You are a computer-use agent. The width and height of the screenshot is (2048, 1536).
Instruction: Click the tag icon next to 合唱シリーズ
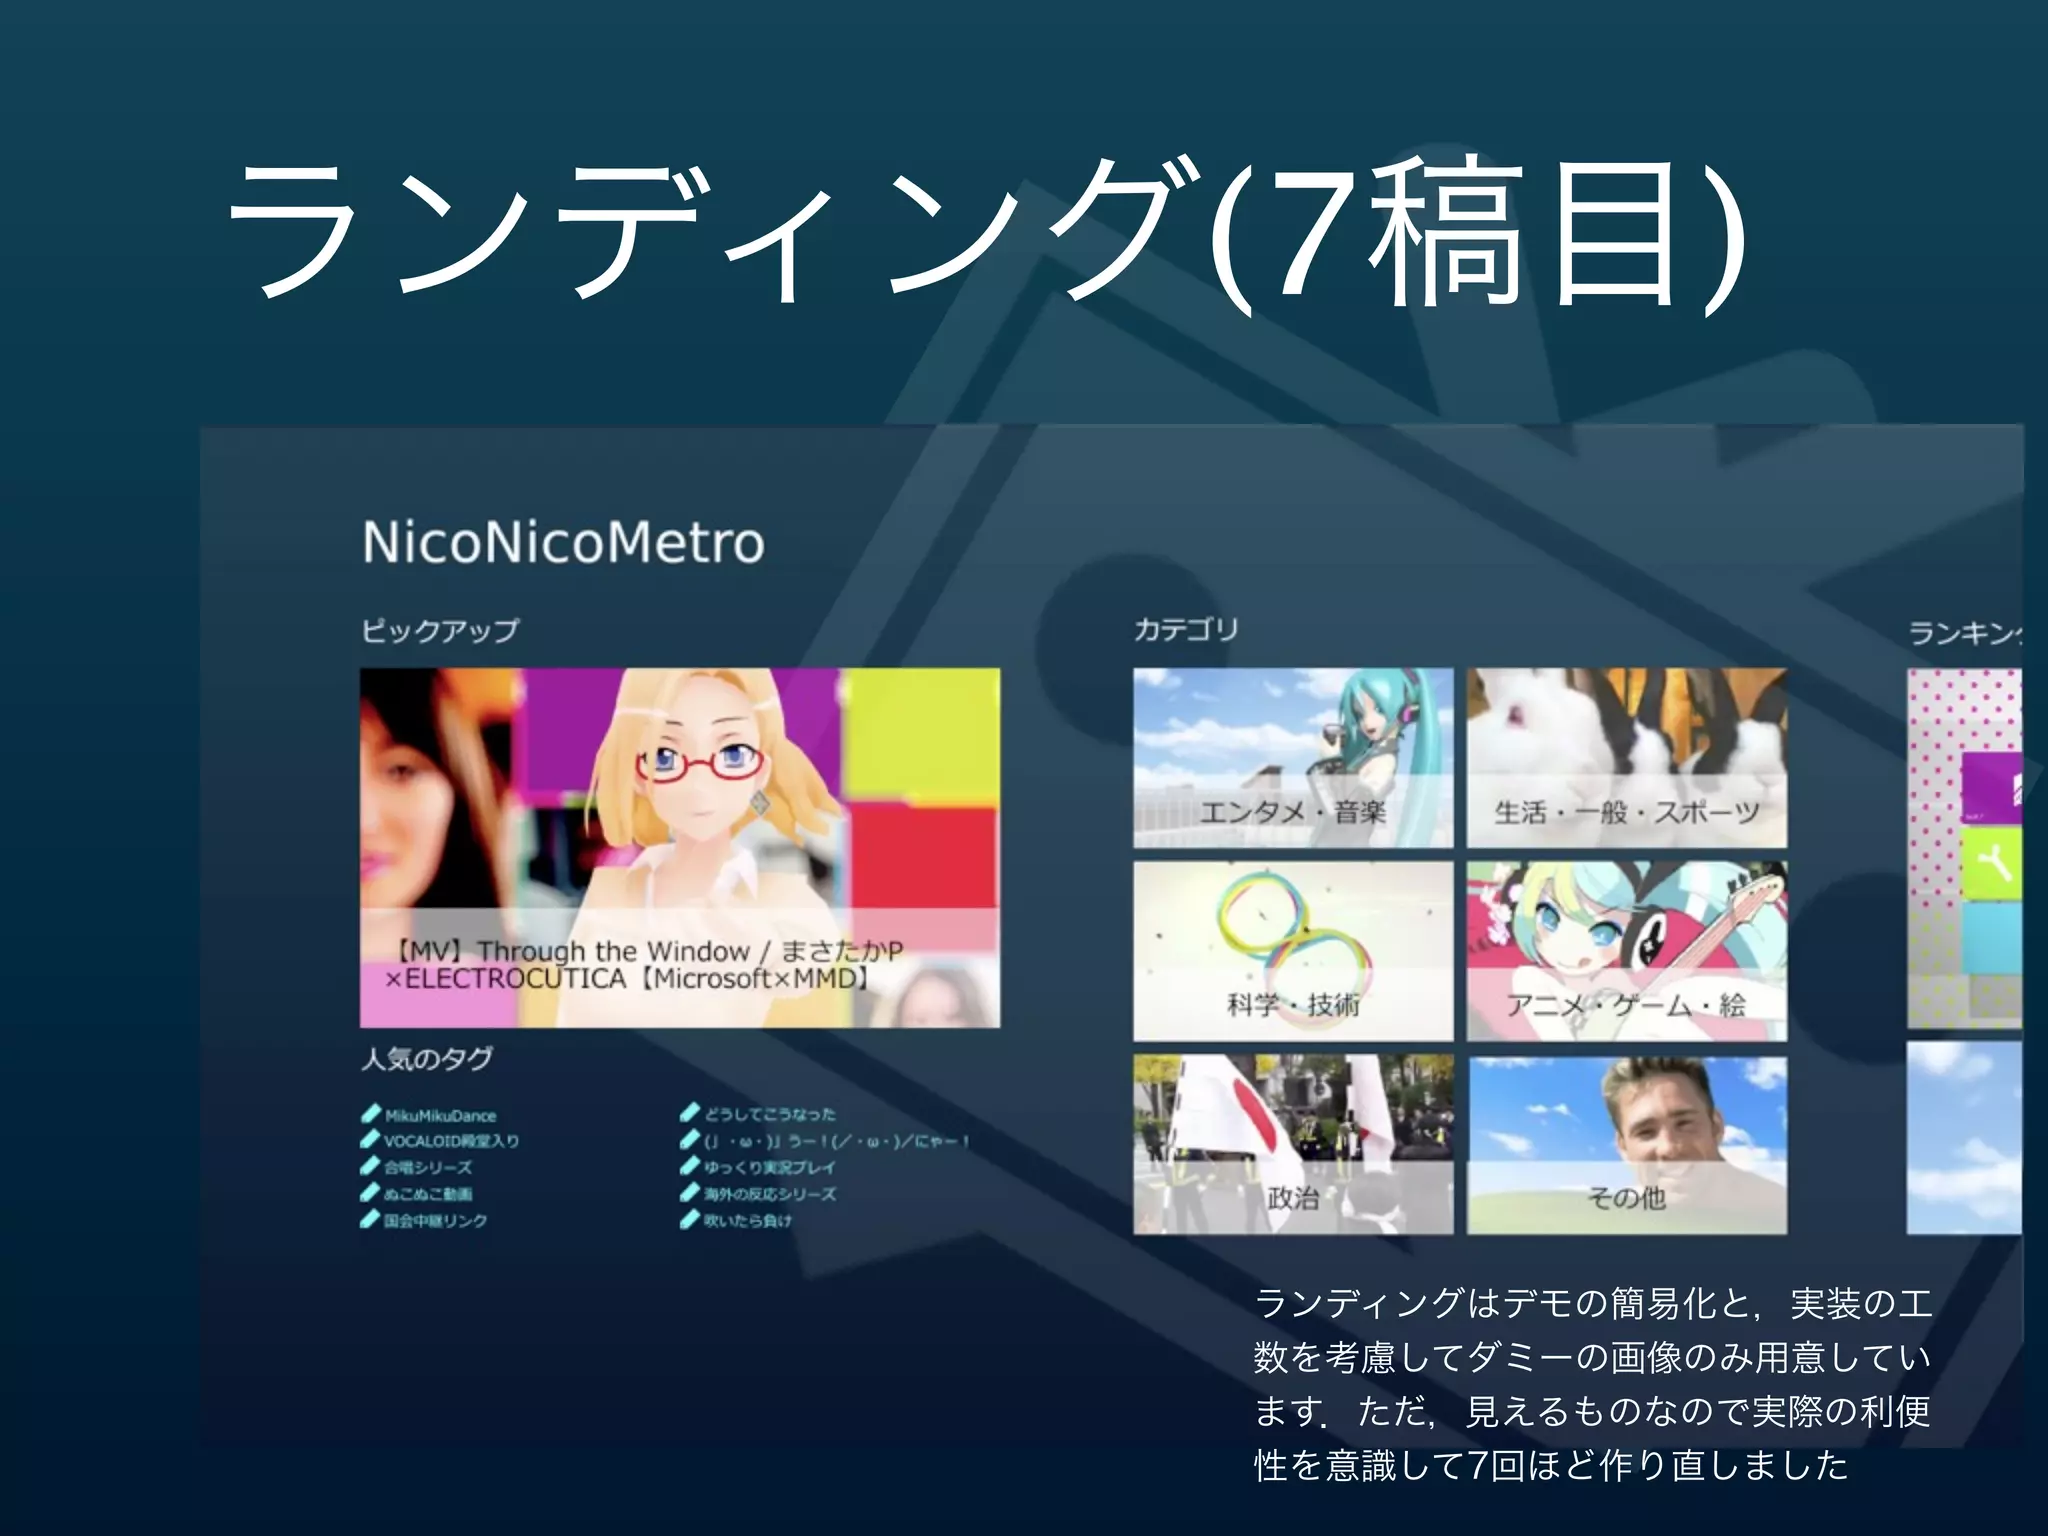(371, 1166)
